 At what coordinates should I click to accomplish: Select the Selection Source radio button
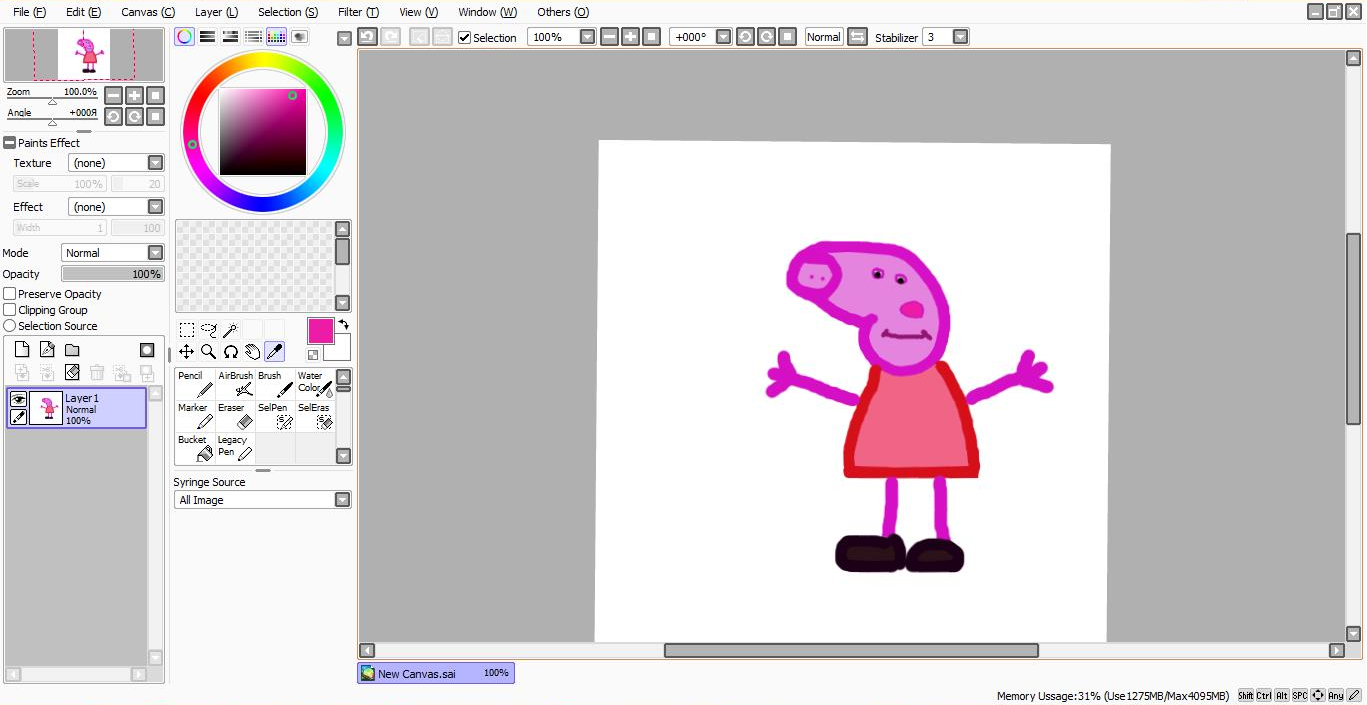[10, 326]
